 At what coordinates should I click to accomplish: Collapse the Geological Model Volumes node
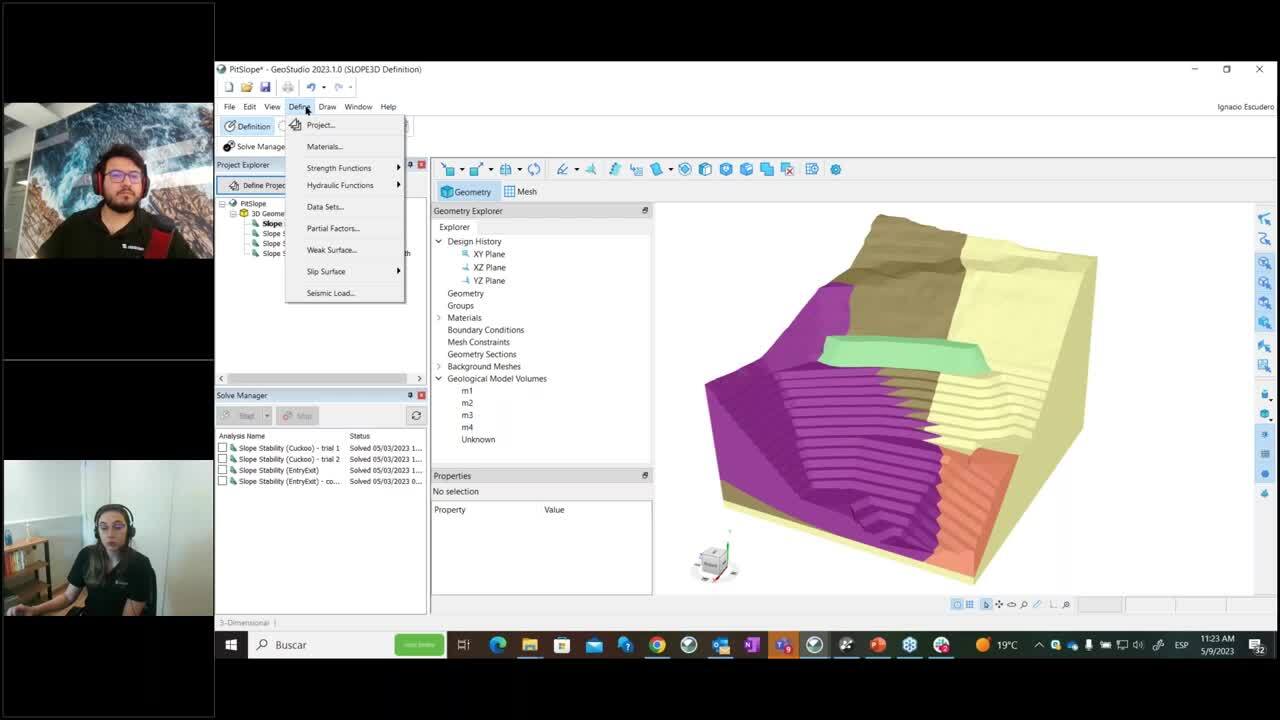438,379
